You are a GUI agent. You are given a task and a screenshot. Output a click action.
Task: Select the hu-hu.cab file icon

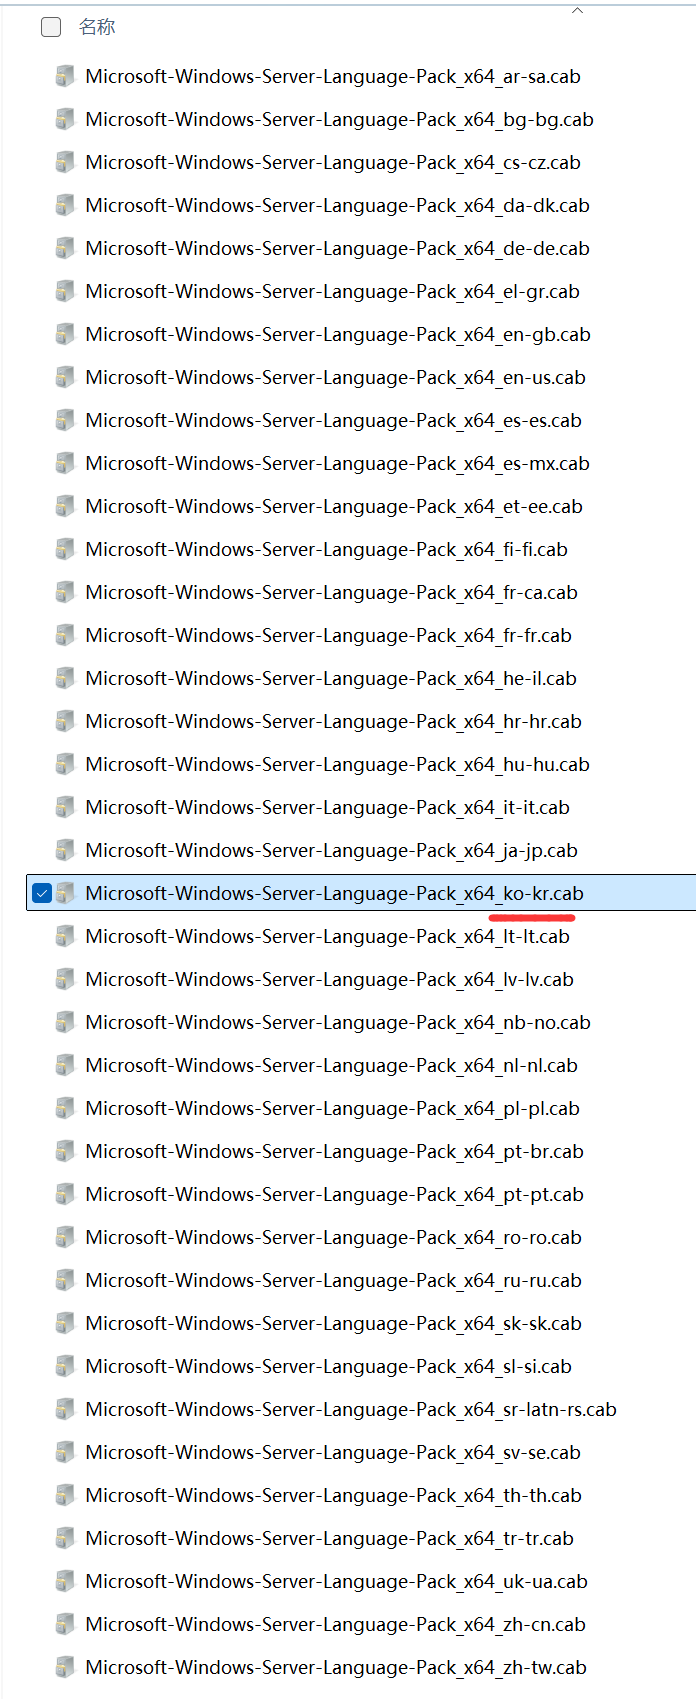pyautogui.click(x=65, y=765)
